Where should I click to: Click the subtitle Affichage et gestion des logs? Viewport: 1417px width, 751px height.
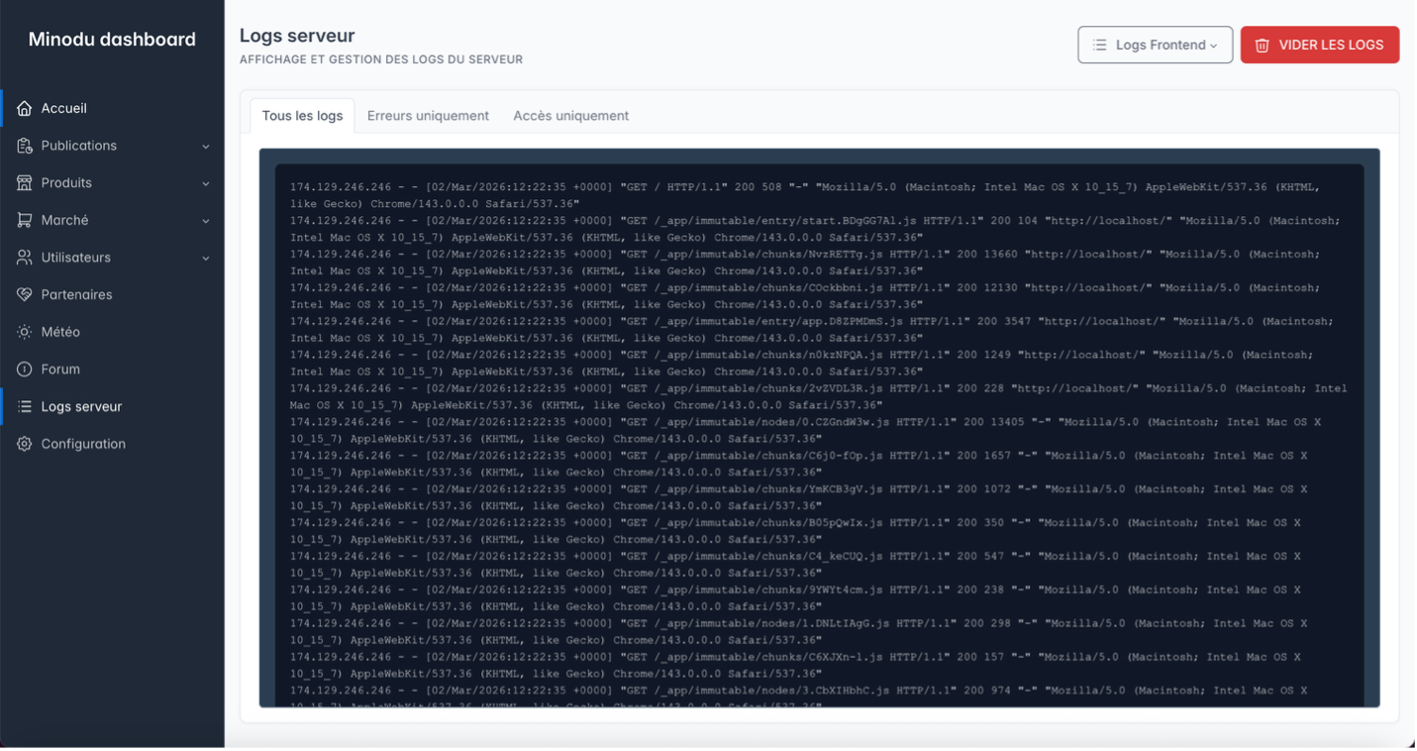(x=381, y=60)
